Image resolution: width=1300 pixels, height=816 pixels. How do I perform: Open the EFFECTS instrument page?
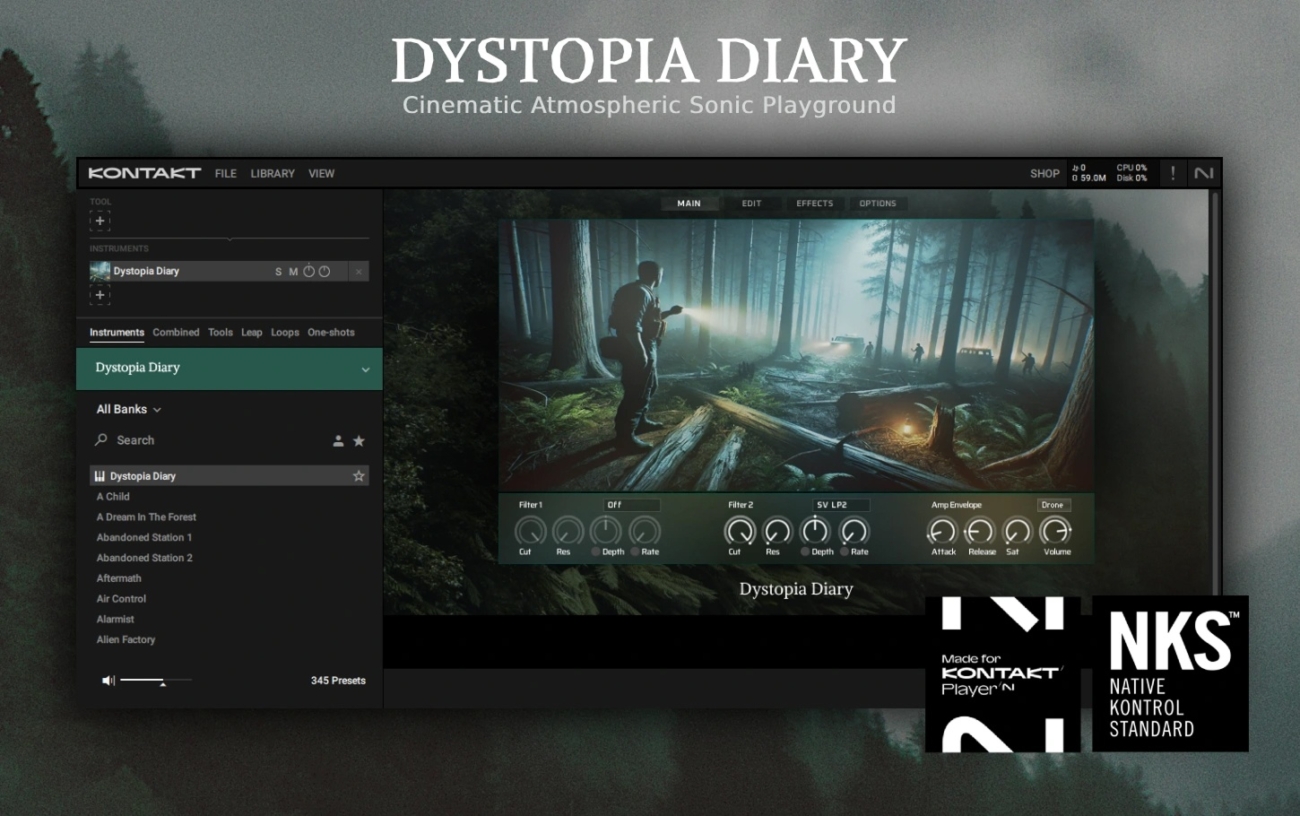point(814,204)
